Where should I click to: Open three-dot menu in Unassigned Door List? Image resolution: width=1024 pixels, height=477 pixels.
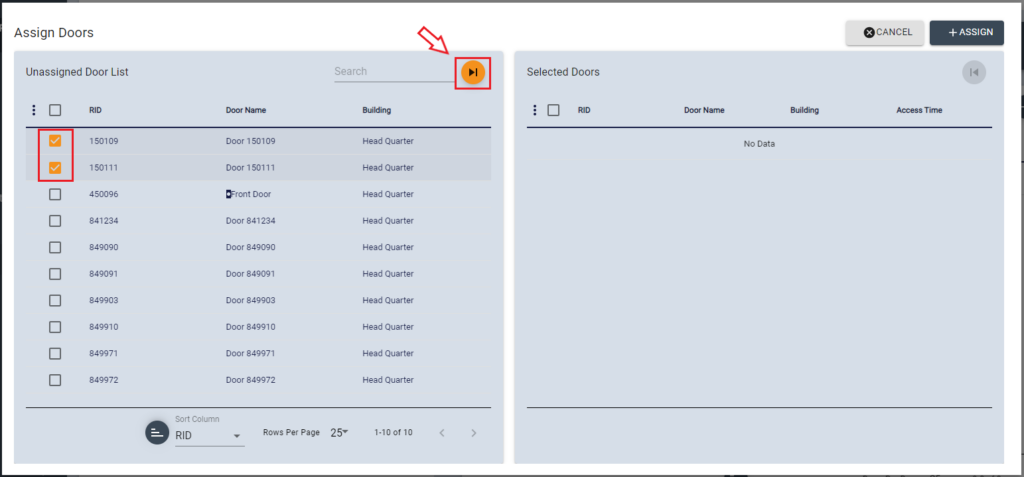pos(34,110)
